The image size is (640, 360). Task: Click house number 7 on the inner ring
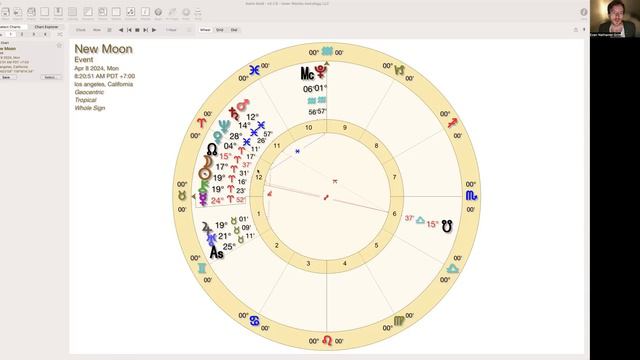[394, 177]
